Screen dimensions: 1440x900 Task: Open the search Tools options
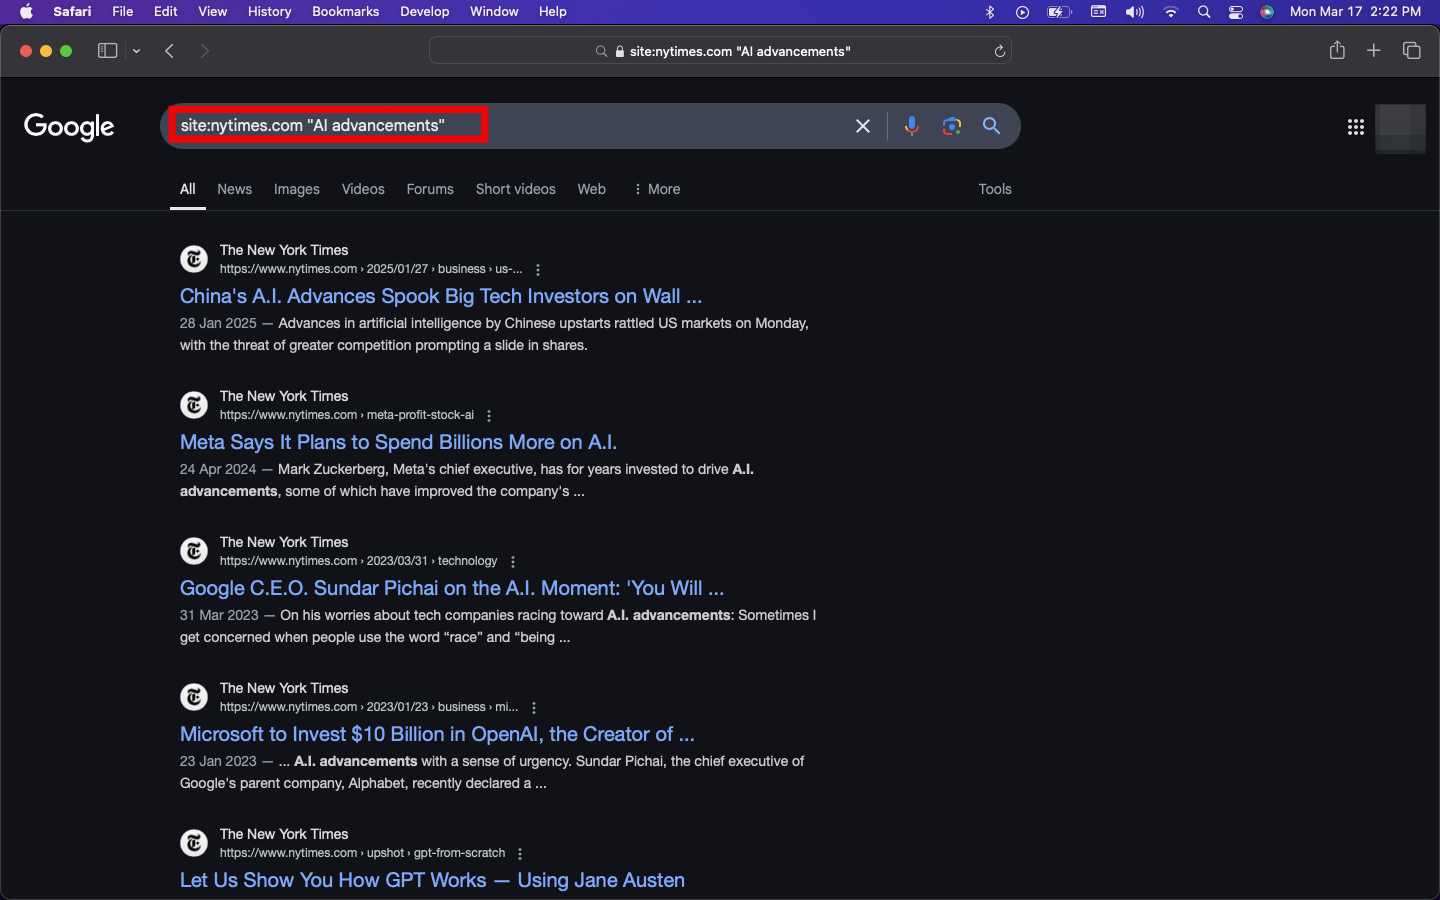[995, 189]
